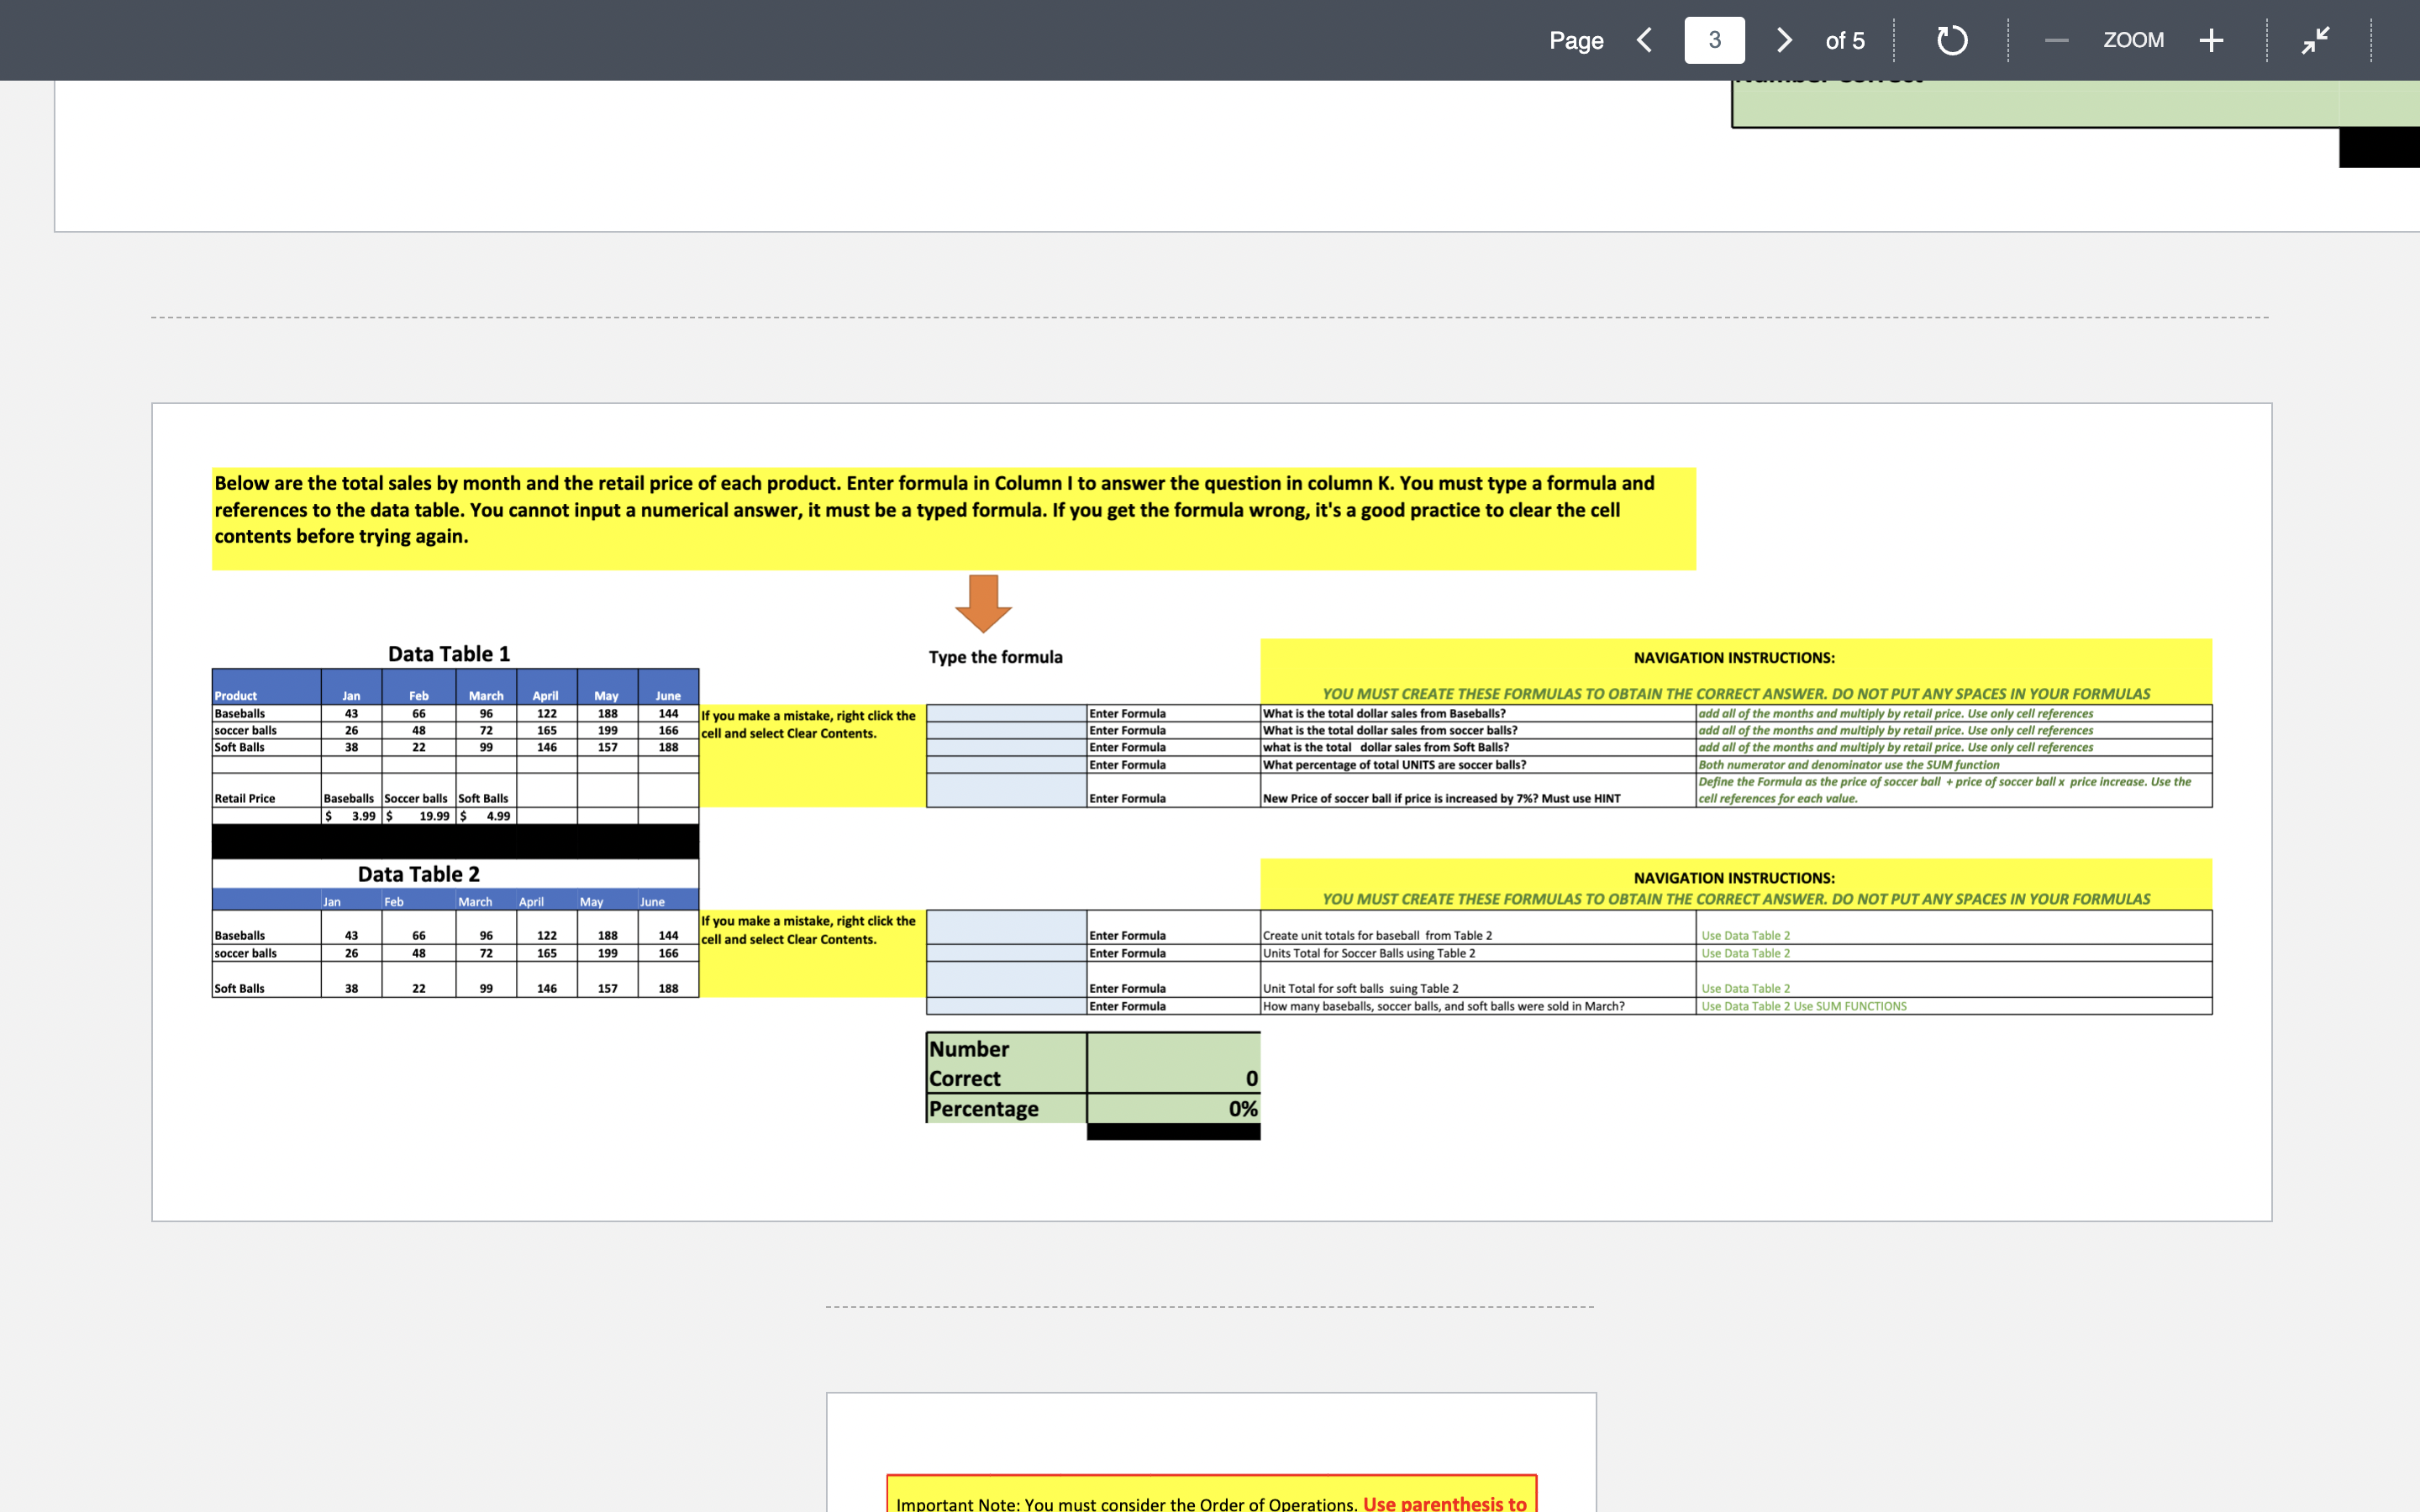The width and height of the screenshot is (2420, 1512).
Task: Click the 'NAVIGATION INSTRUCTIONS' header
Action: (1734, 657)
